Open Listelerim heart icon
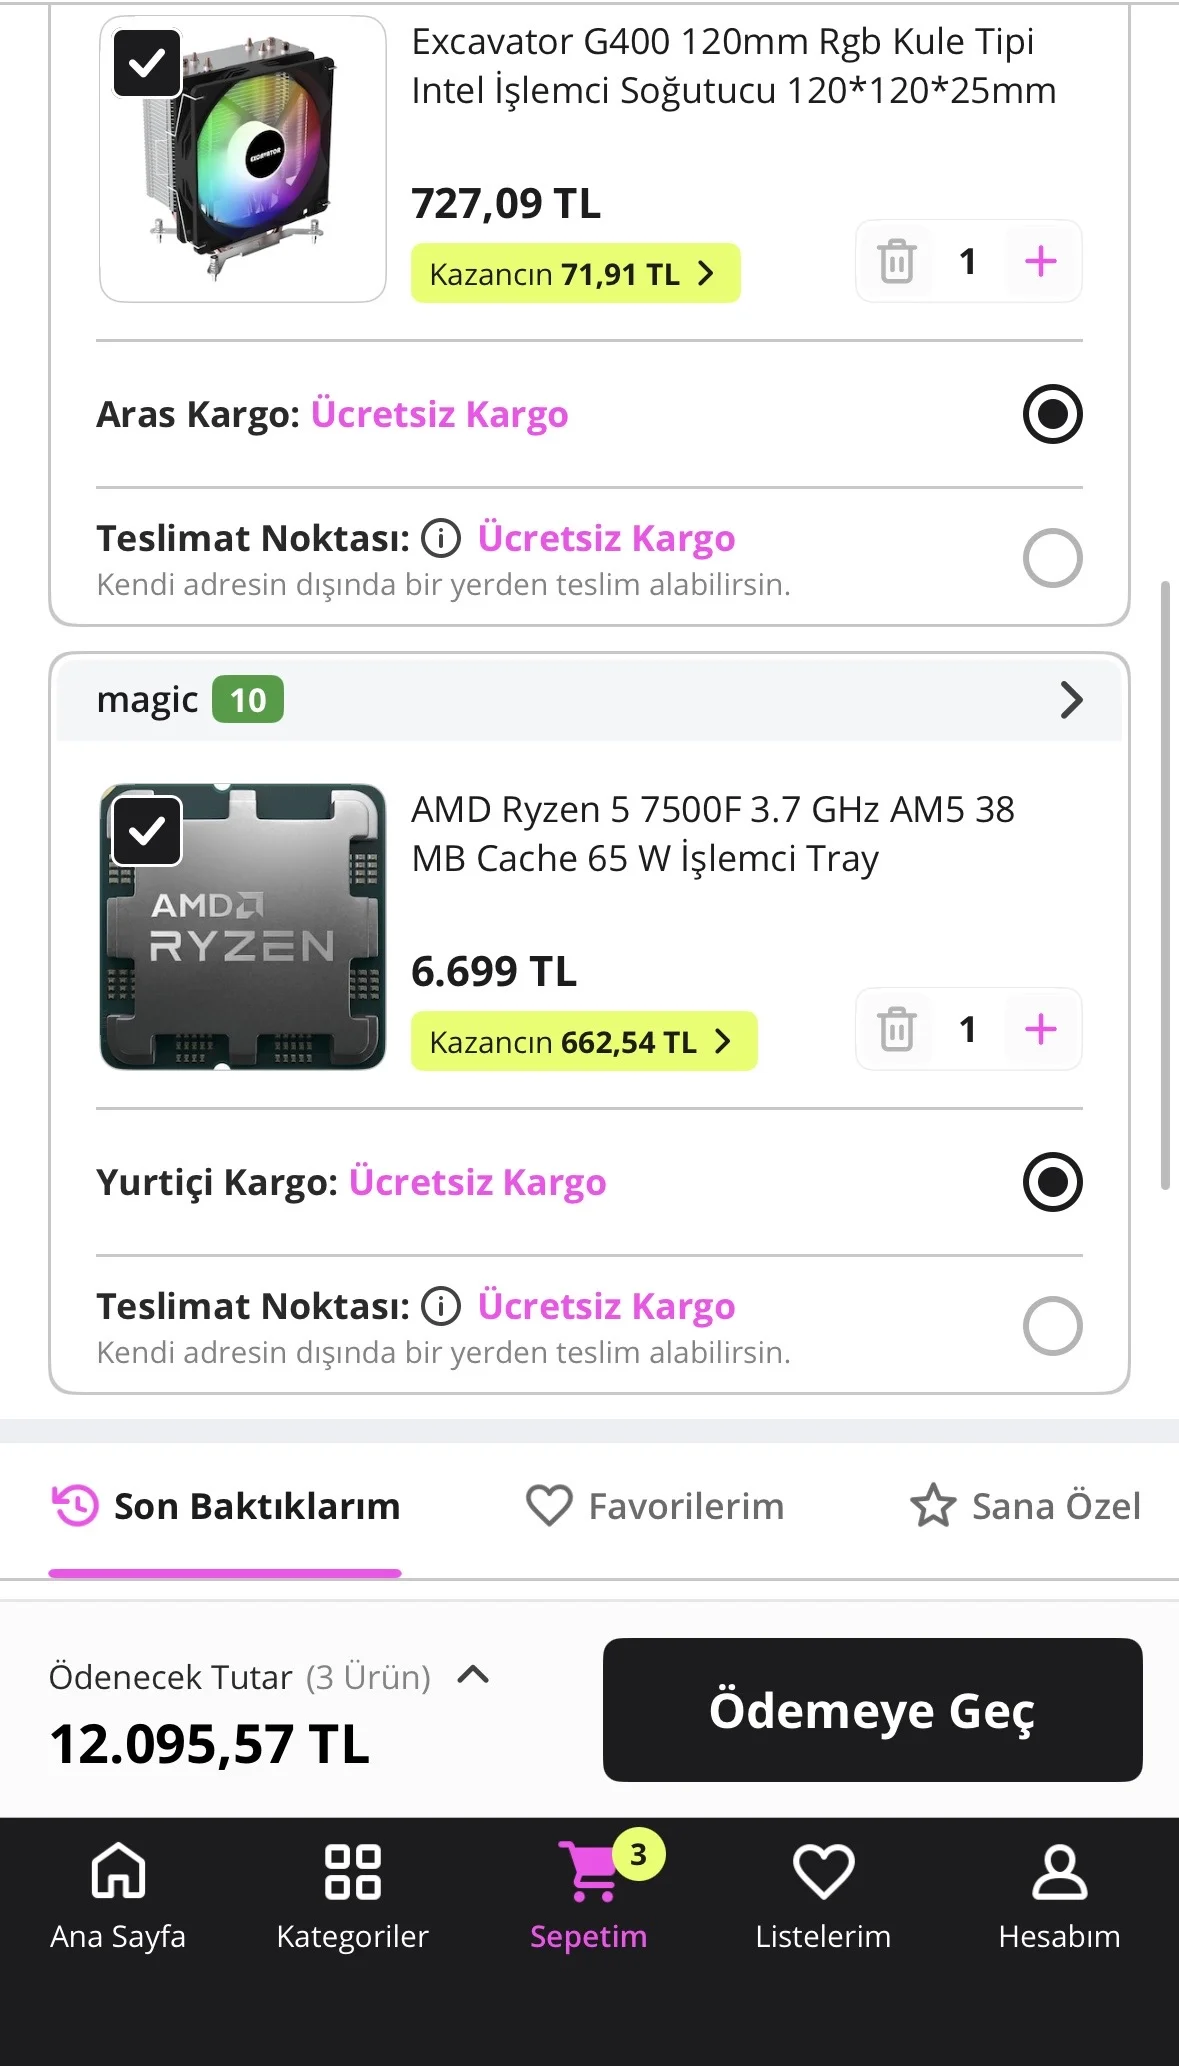The image size is (1179, 2066). pos(823,1871)
